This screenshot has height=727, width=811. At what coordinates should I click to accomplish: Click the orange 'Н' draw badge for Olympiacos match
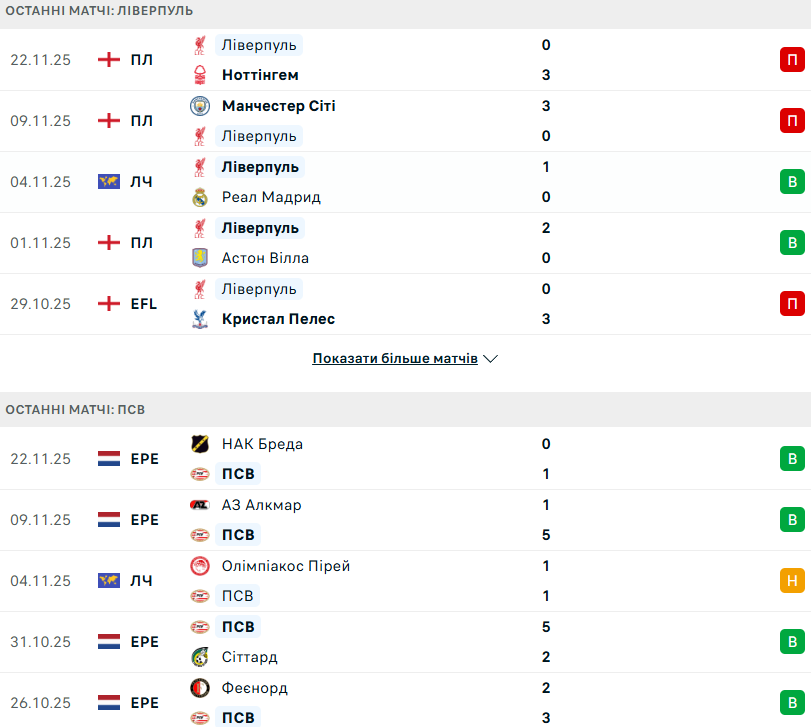(792, 581)
